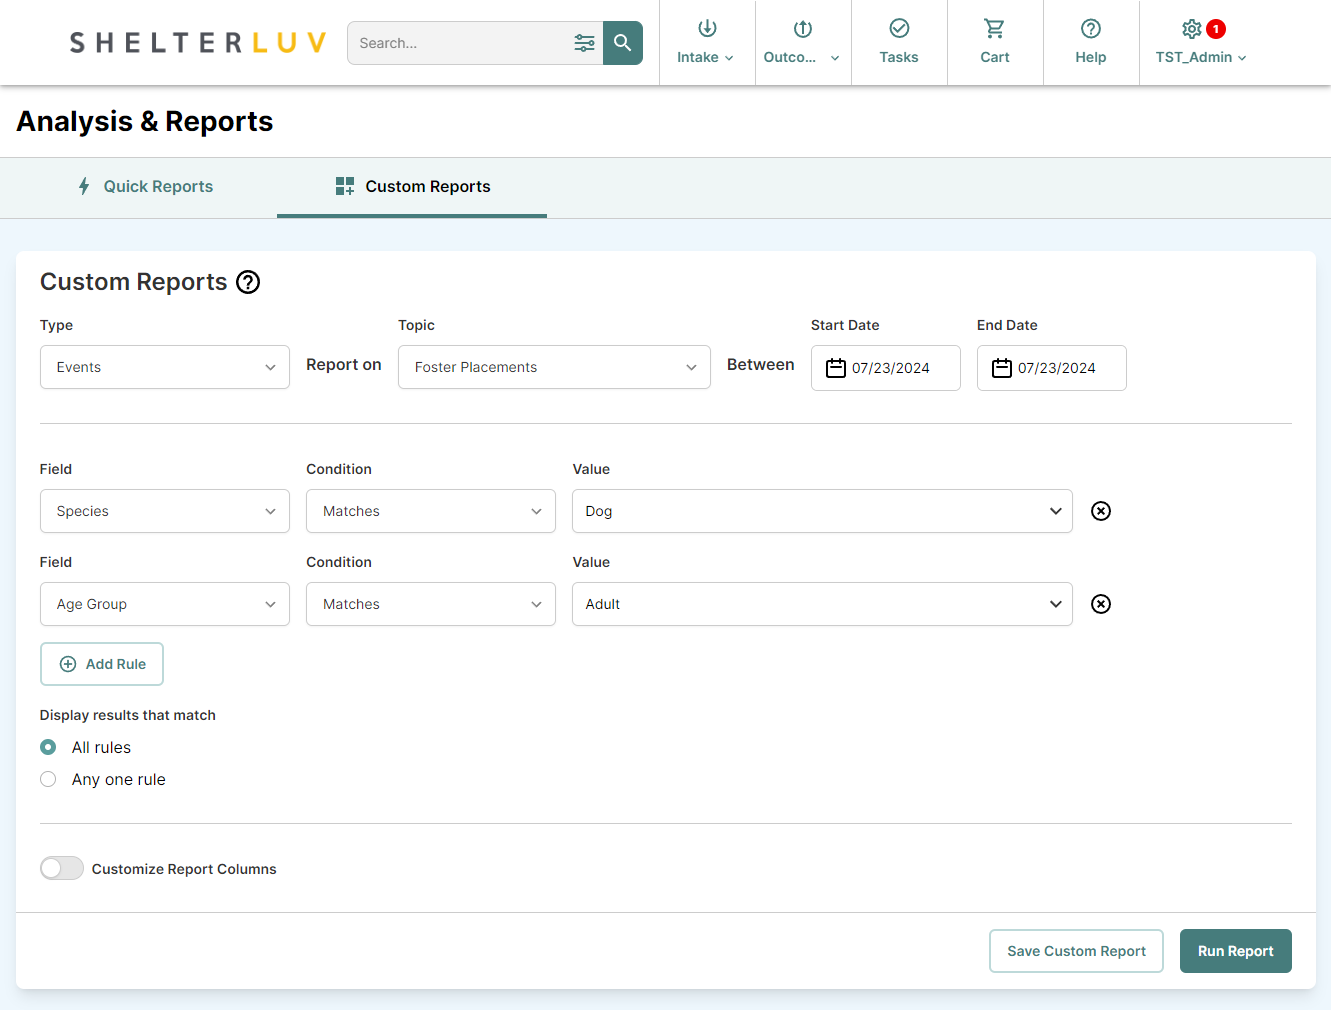The height and width of the screenshot is (1010, 1331).
Task: Select the Custom Reports tab
Action: [x=412, y=186]
